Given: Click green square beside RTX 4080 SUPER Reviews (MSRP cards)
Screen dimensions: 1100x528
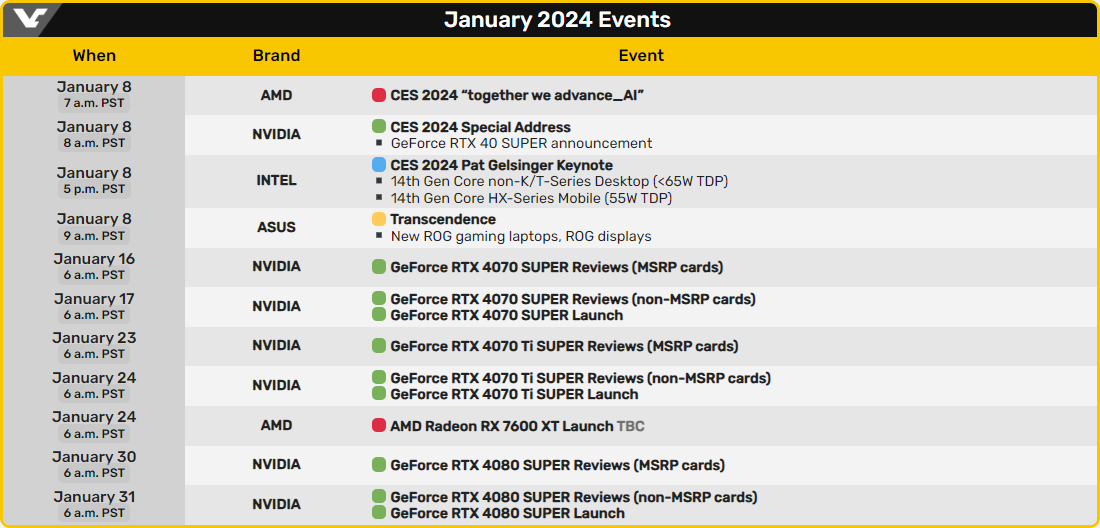Looking at the screenshot, I should point(379,465).
